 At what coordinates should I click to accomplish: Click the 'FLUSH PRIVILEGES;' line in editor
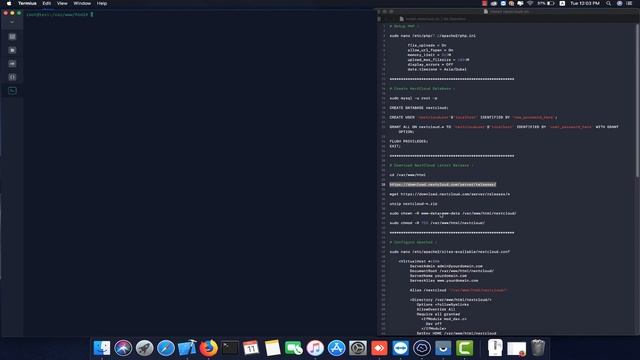(x=409, y=141)
